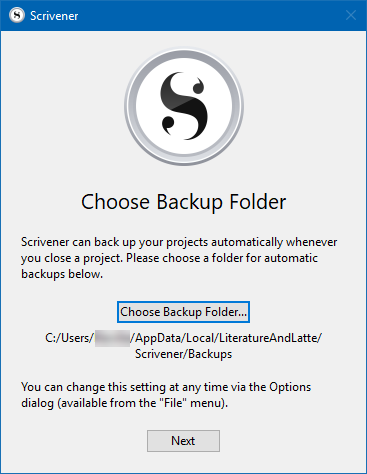Image resolution: width=367 pixels, height=474 pixels.
Task: Click the C:/Users backup path text
Action: click(x=184, y=346)
